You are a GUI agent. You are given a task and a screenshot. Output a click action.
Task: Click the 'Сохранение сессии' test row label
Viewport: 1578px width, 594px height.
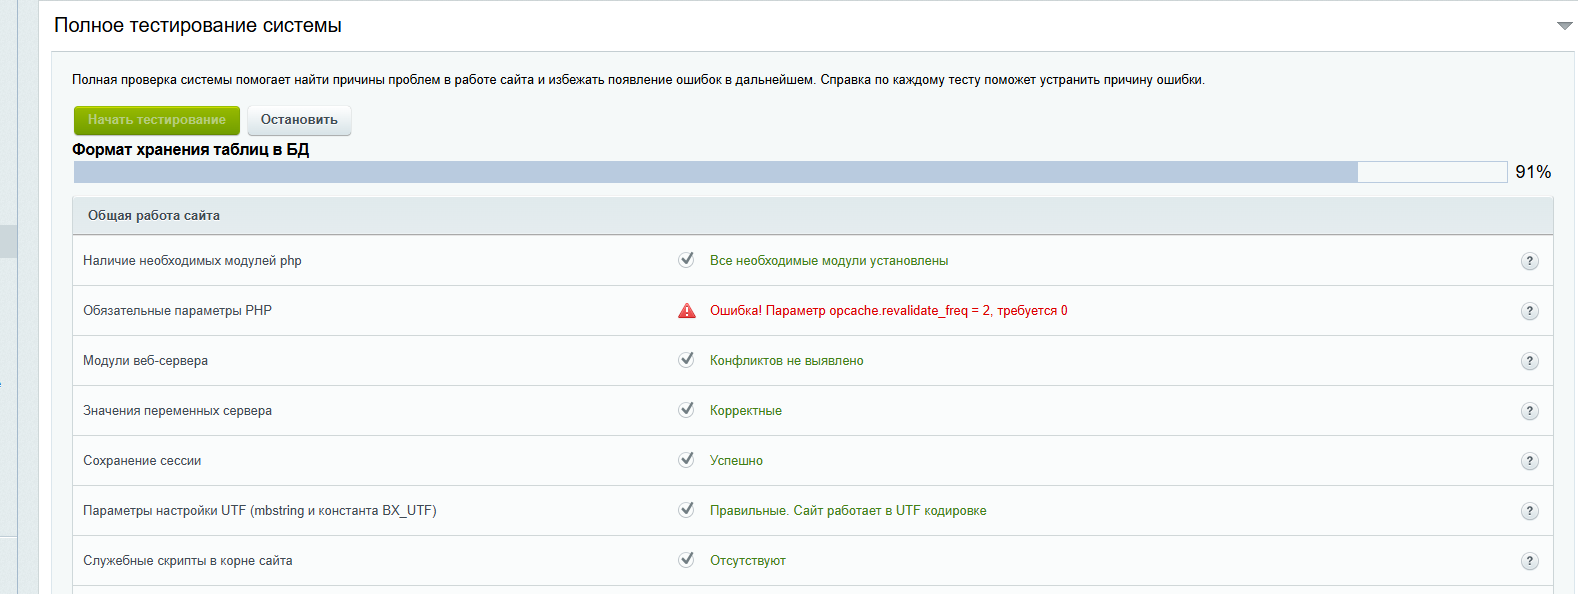[142, 461]
